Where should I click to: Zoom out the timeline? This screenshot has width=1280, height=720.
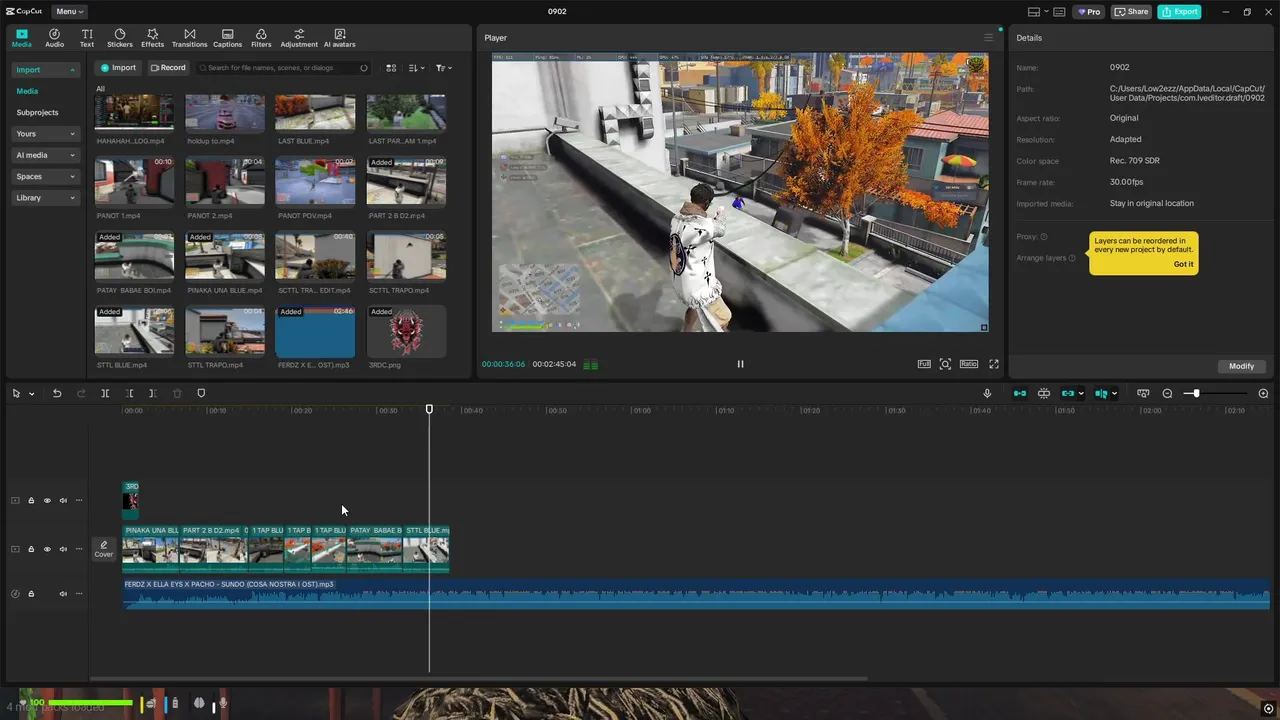1167,394
